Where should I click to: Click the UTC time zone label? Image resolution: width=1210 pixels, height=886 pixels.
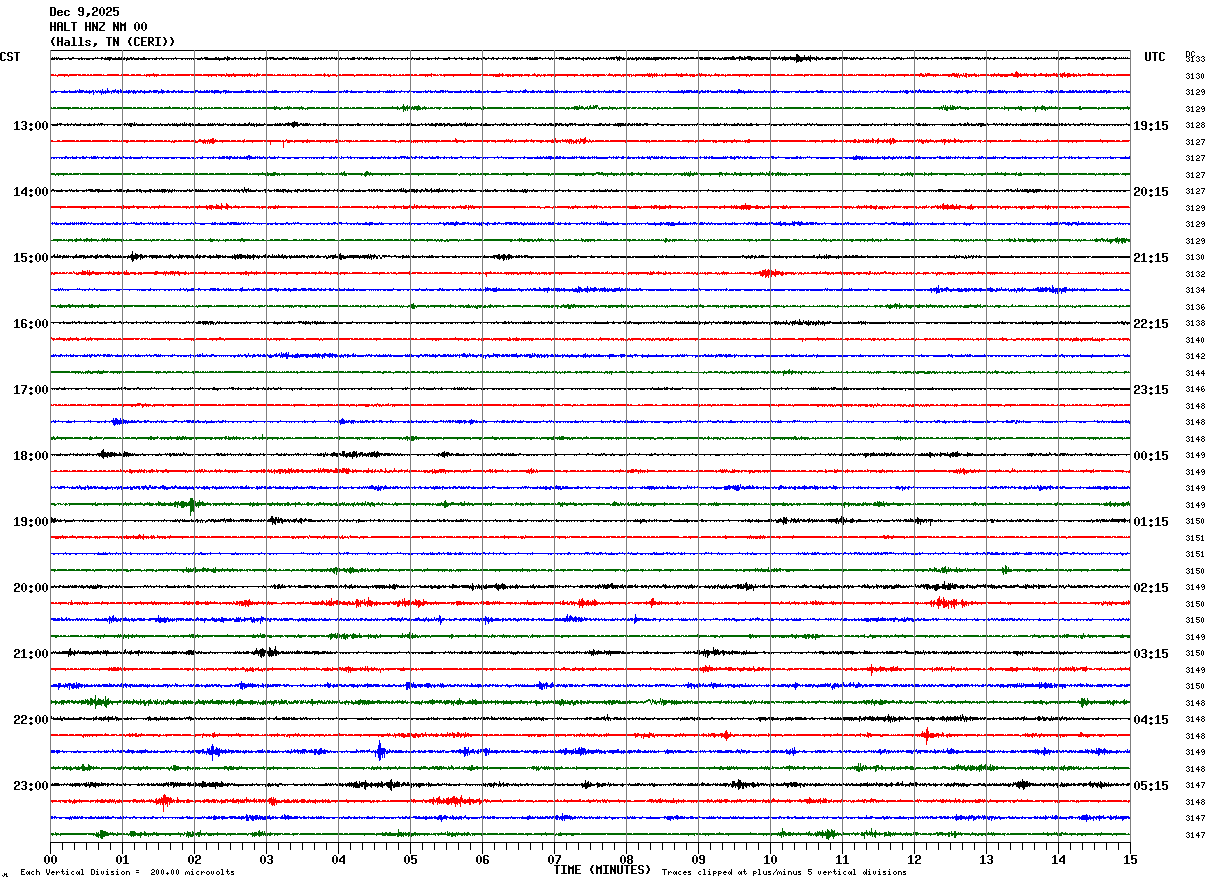(x=1155, y=57)
